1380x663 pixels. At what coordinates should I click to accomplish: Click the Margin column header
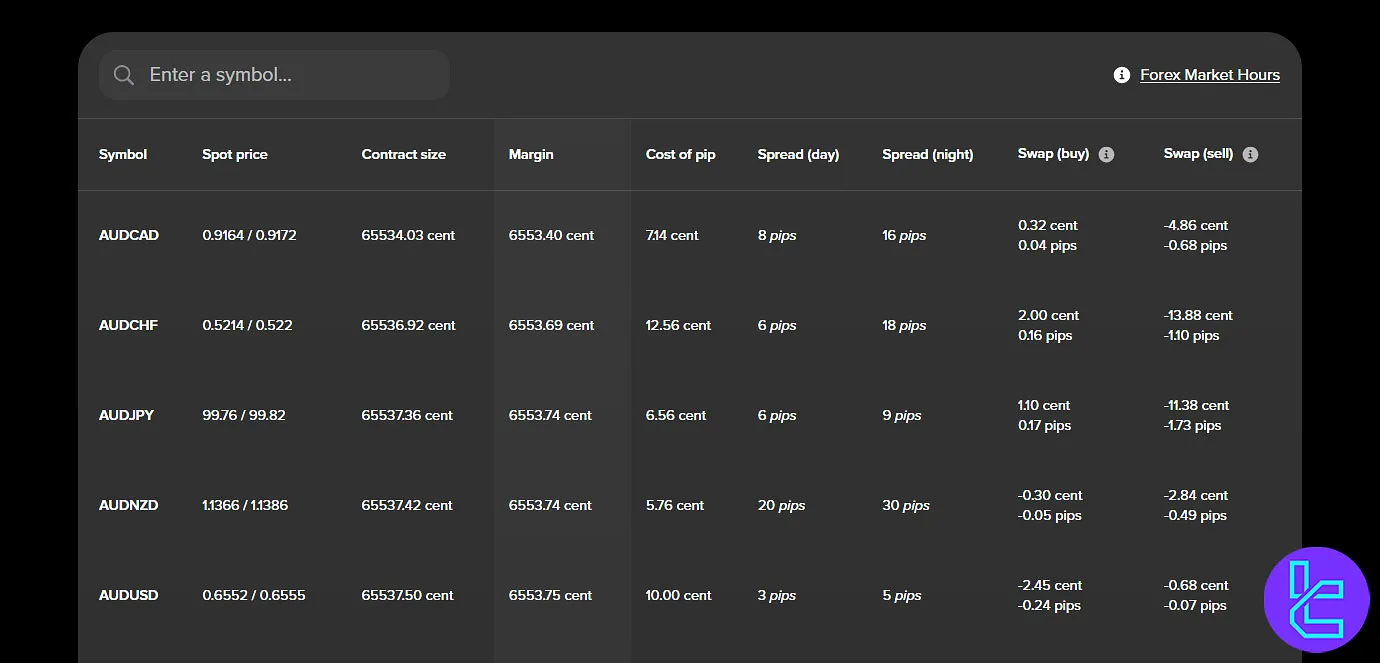(x=531, y=154)
